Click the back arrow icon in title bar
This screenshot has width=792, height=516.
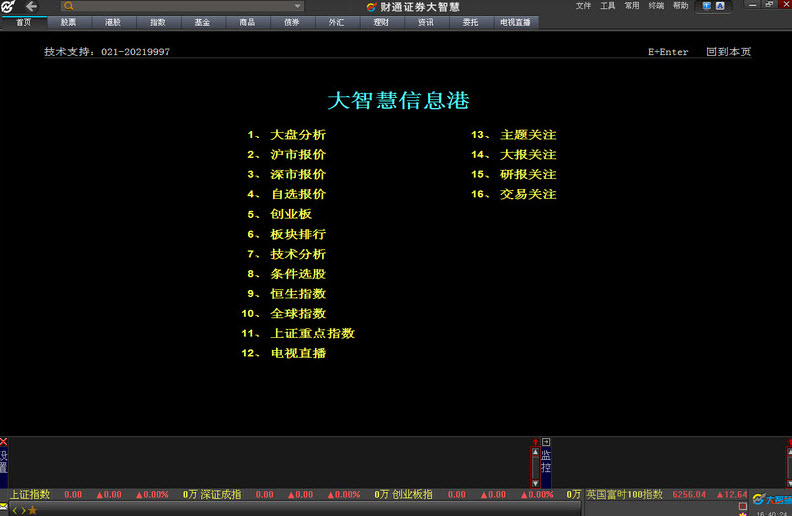click(31, 6)
